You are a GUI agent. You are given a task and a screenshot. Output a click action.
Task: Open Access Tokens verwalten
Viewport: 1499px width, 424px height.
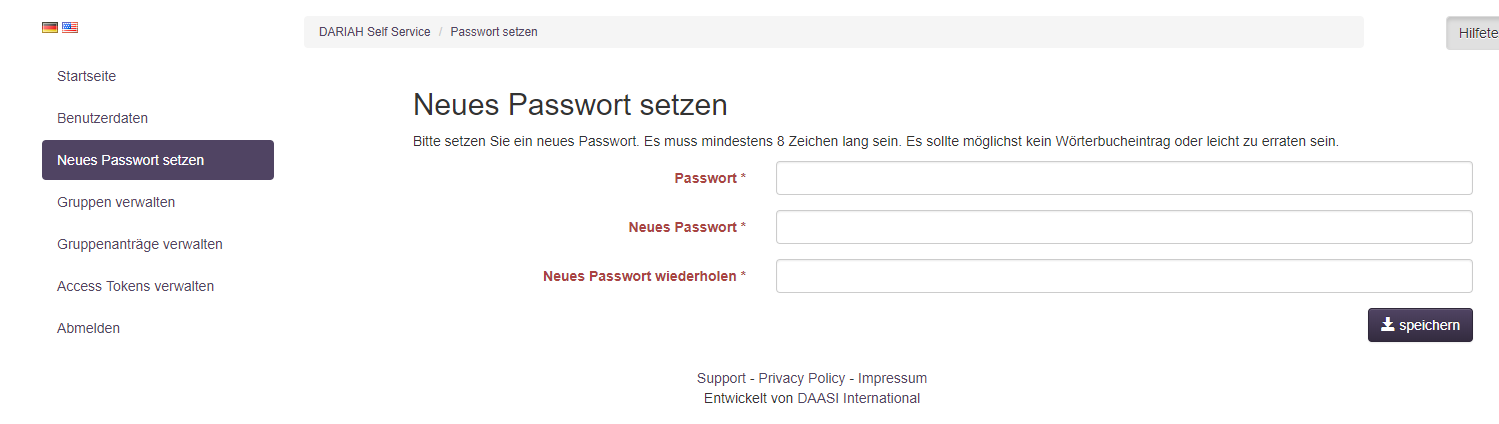[135, 286]
